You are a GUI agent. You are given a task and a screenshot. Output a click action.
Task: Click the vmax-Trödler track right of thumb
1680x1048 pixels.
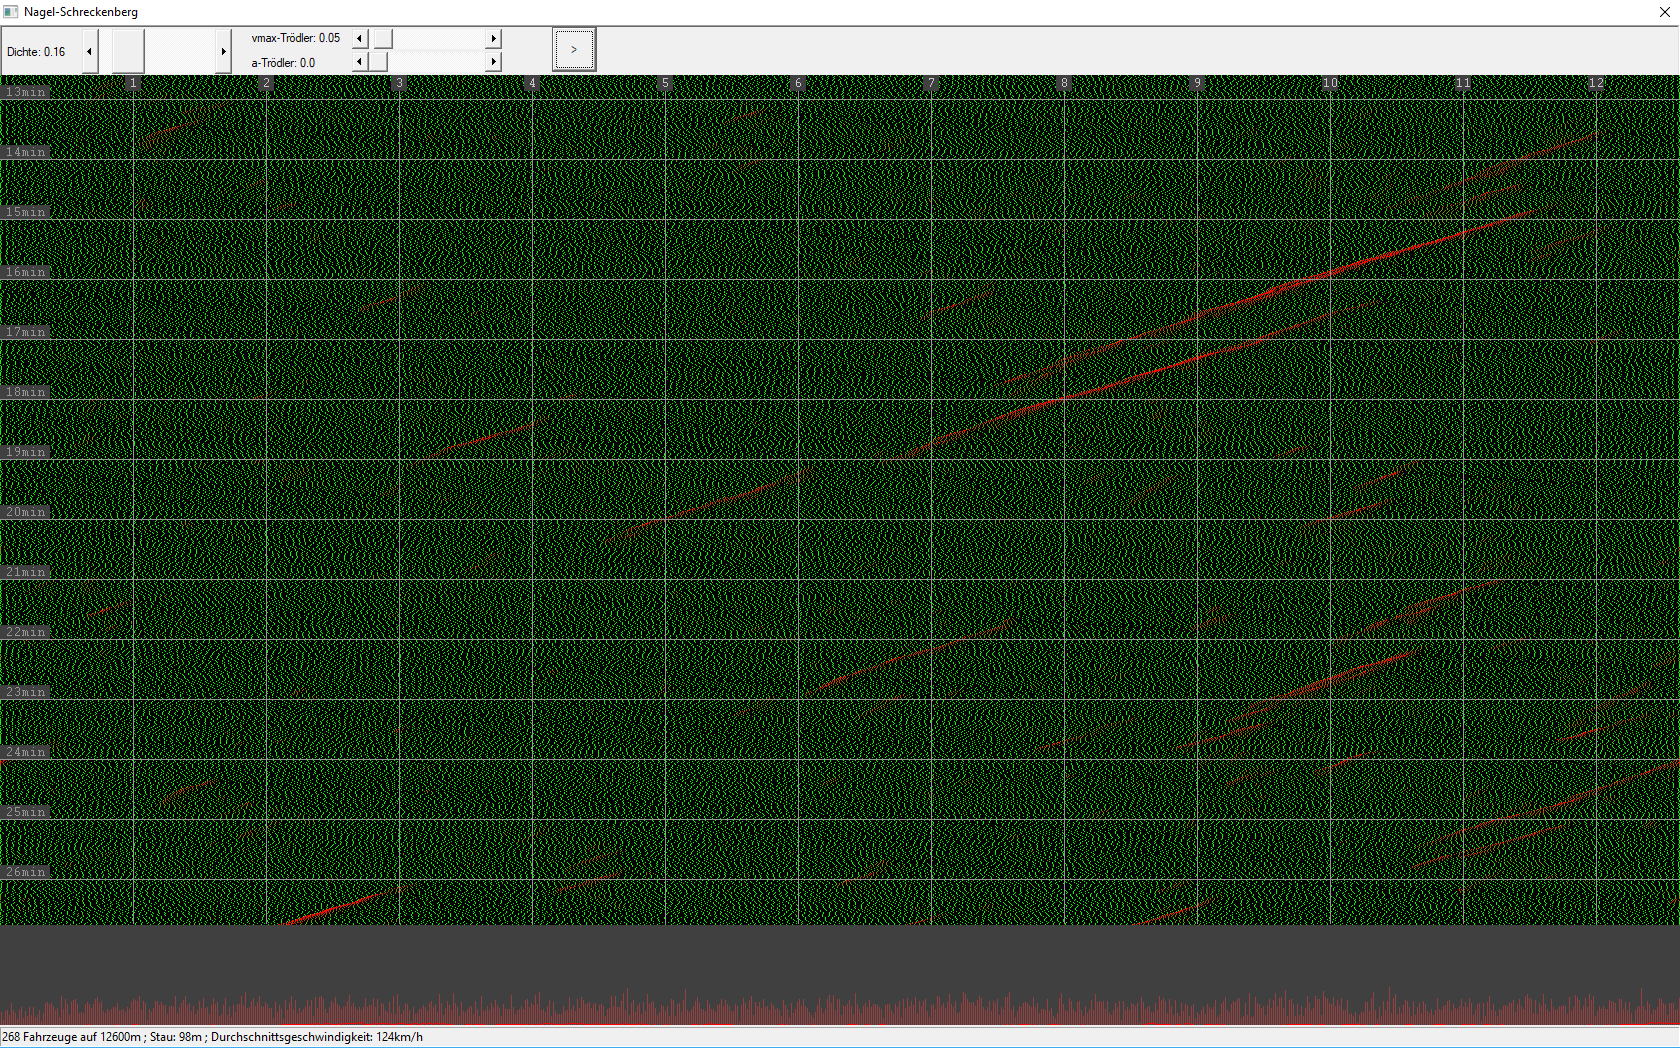click(438, 38)
